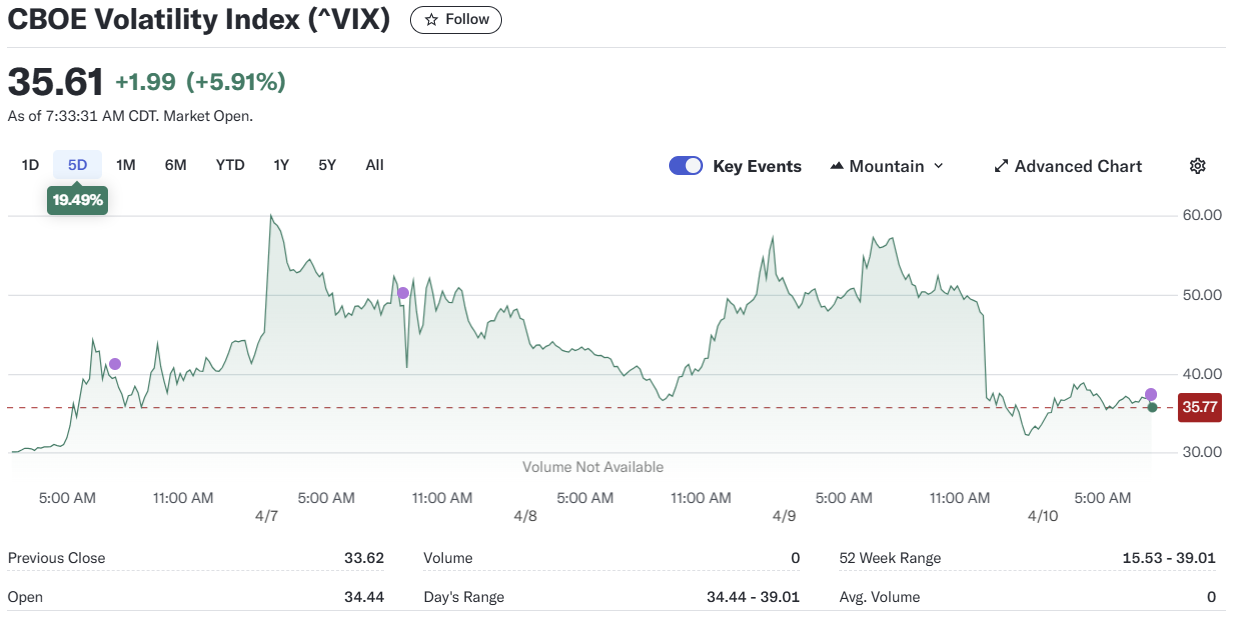Expand the Mountain chart type dropdown
The width and height of the screenshot is (1253, 623).
[938, 166]
